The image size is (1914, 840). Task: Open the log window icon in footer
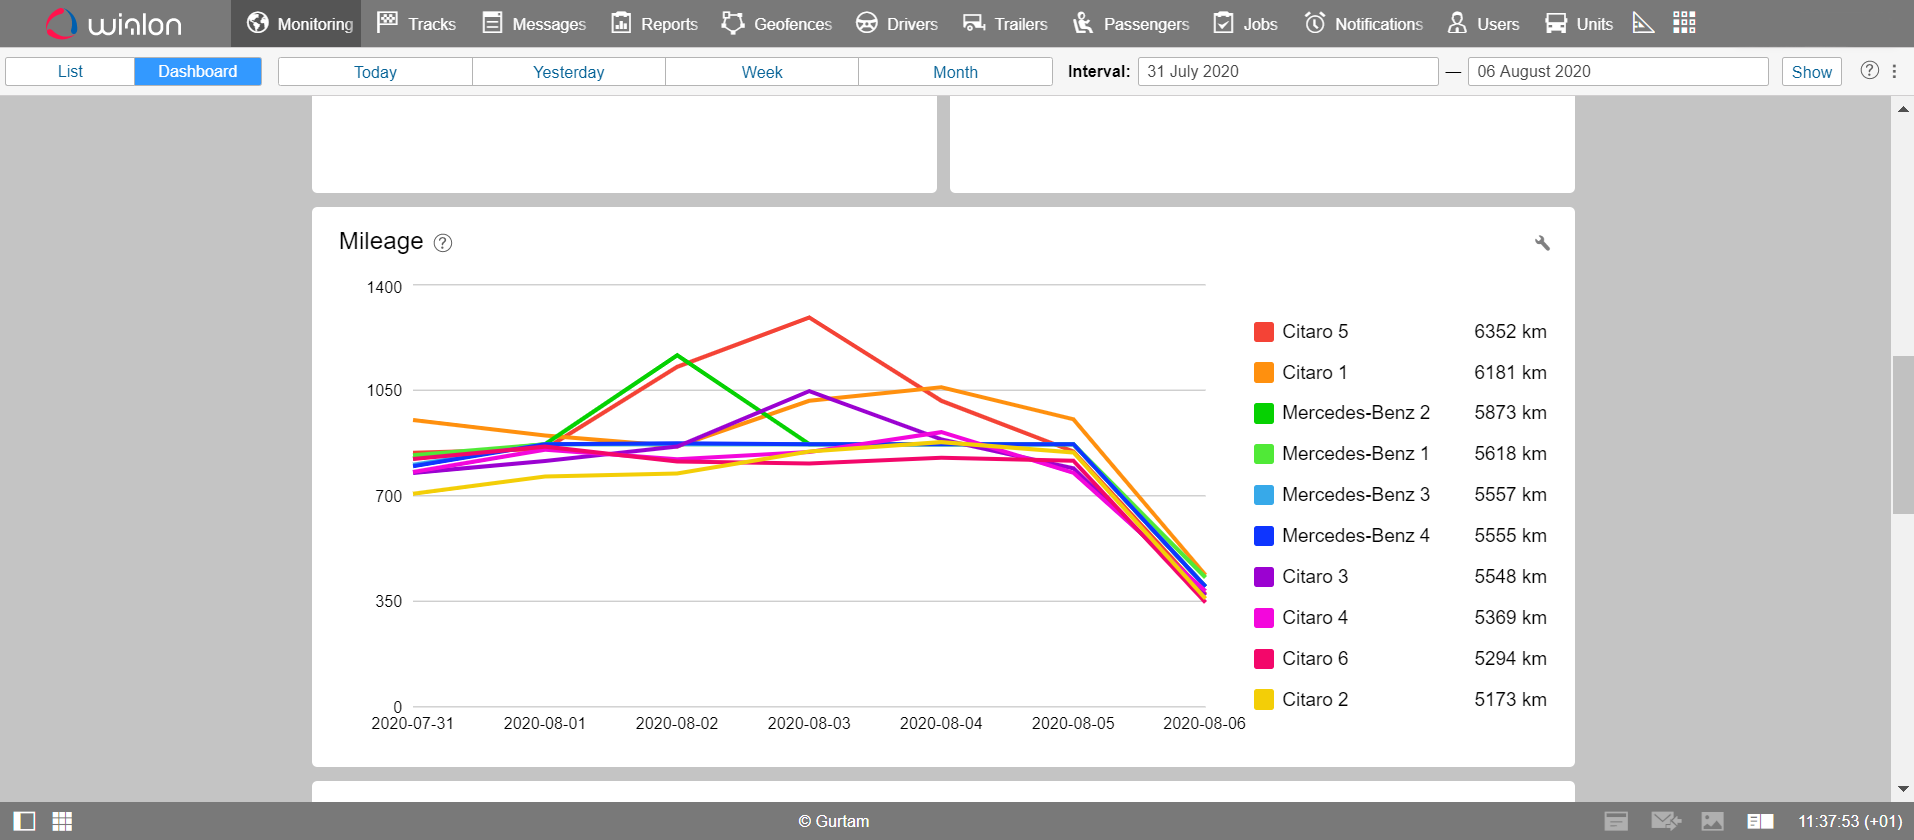click(x=1616, y=821)
